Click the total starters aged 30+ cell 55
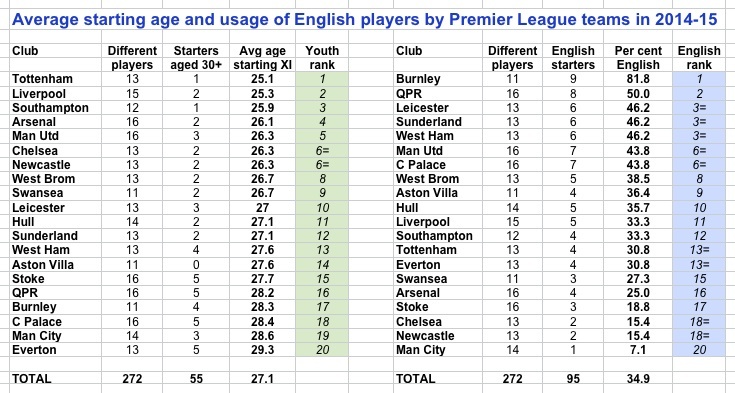 click(x=196, y=378)
